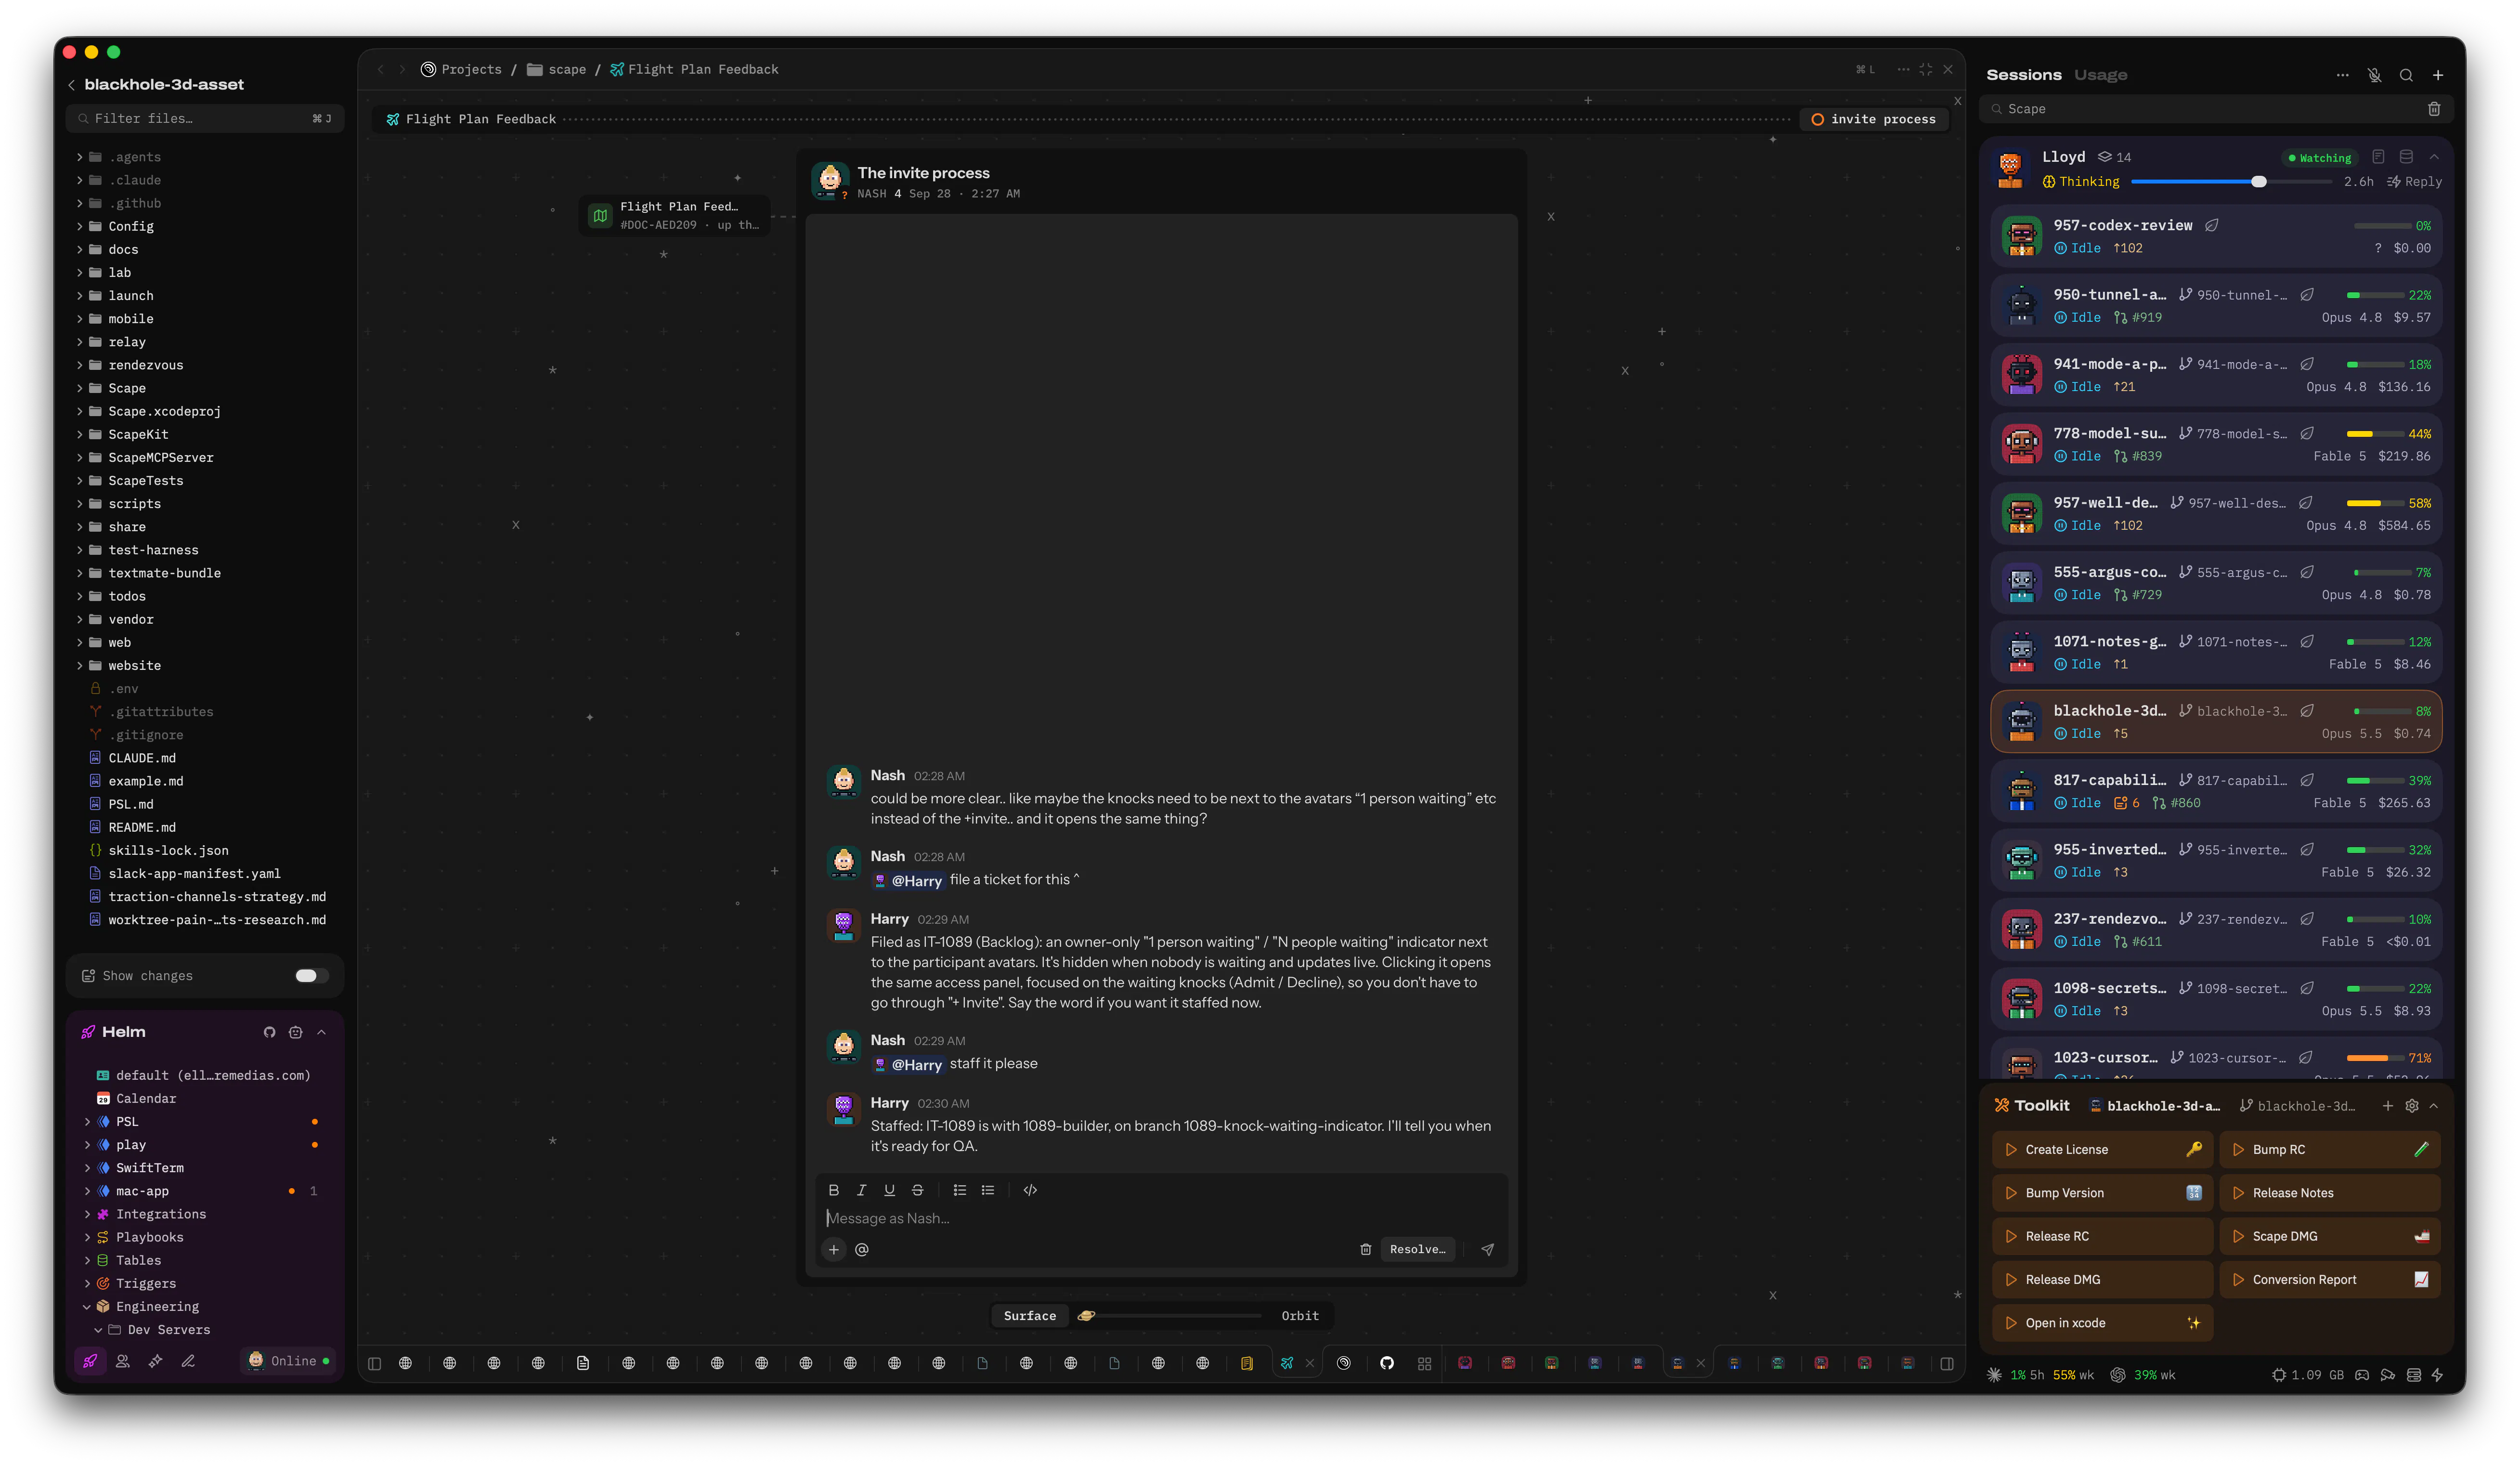
Task: Toggle italic formatting in message editor
Action: coord(861,1190)
